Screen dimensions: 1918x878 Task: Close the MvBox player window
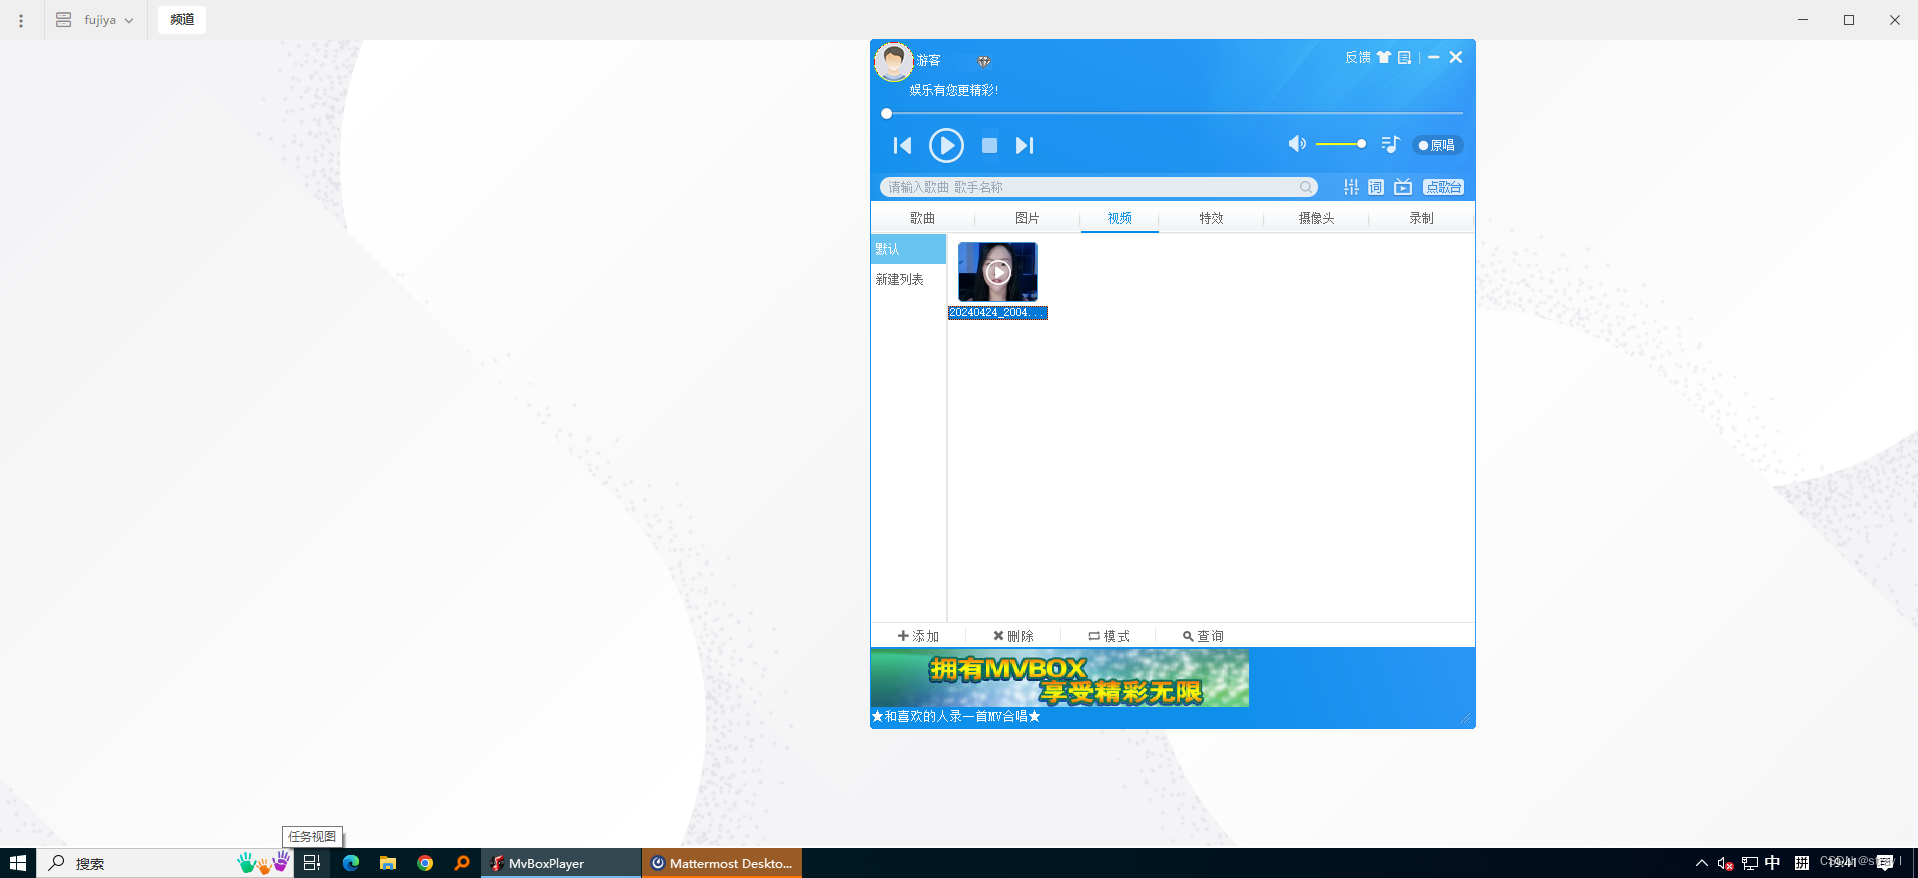click(1456, 58)
